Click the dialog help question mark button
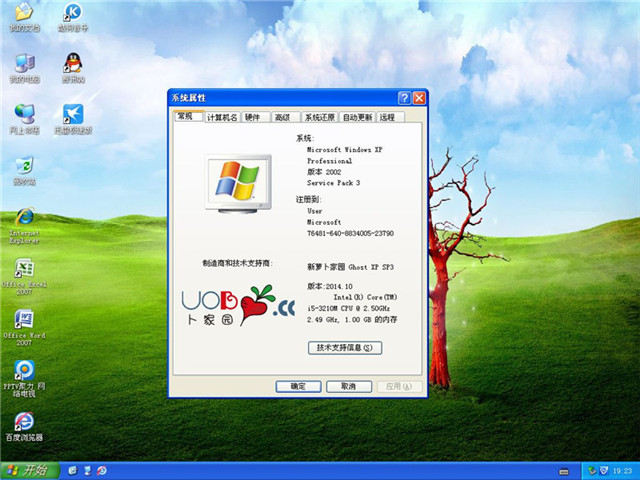Image resolution: width=640 pixels, height=480 pixels. coord(404,98)
